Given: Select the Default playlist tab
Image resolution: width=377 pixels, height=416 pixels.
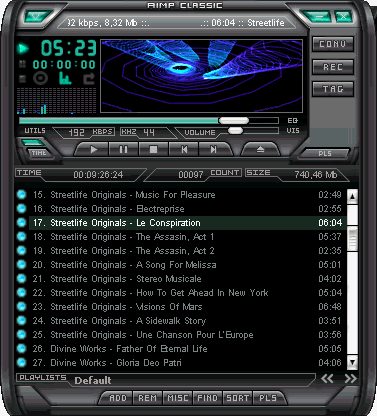Looking at the screenshot, I should coord(93,380).
